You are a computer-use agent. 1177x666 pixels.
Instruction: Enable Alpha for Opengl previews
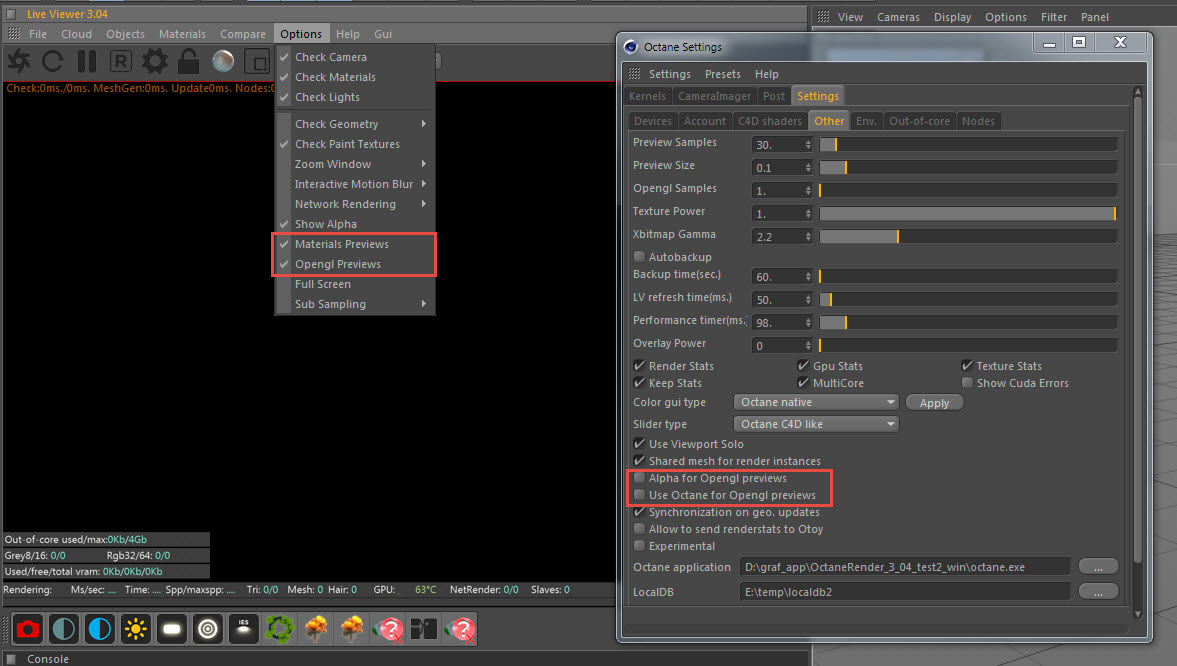[640, 478]
